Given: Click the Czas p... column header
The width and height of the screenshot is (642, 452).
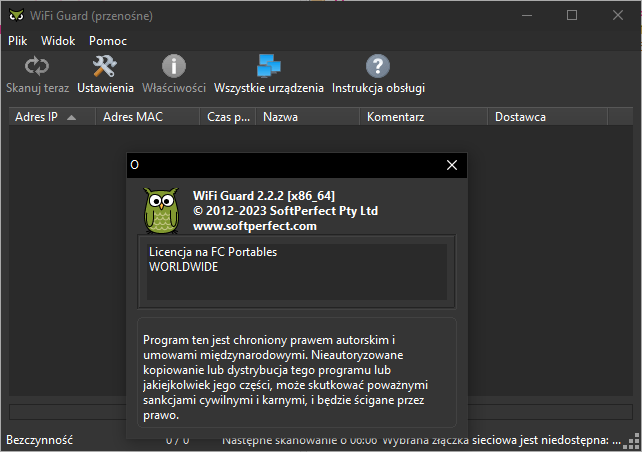Looking at the screenshot, I should [x=228, y=117].
